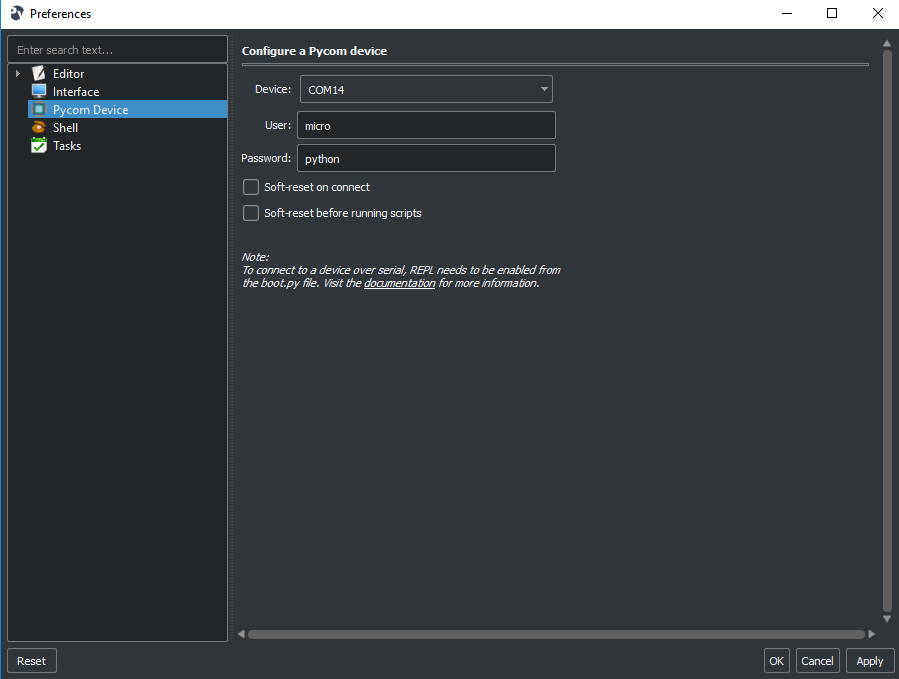Click the Reset button
The height and width of the screenshot is (679, 899).
pos(32,661)
